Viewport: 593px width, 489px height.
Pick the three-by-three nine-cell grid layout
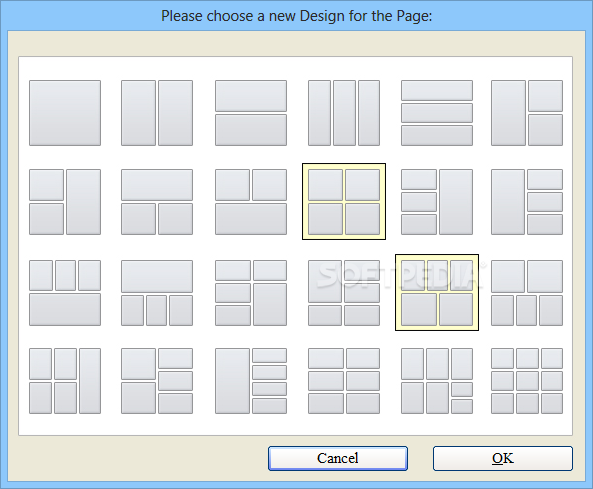click(x=527, y=381)
